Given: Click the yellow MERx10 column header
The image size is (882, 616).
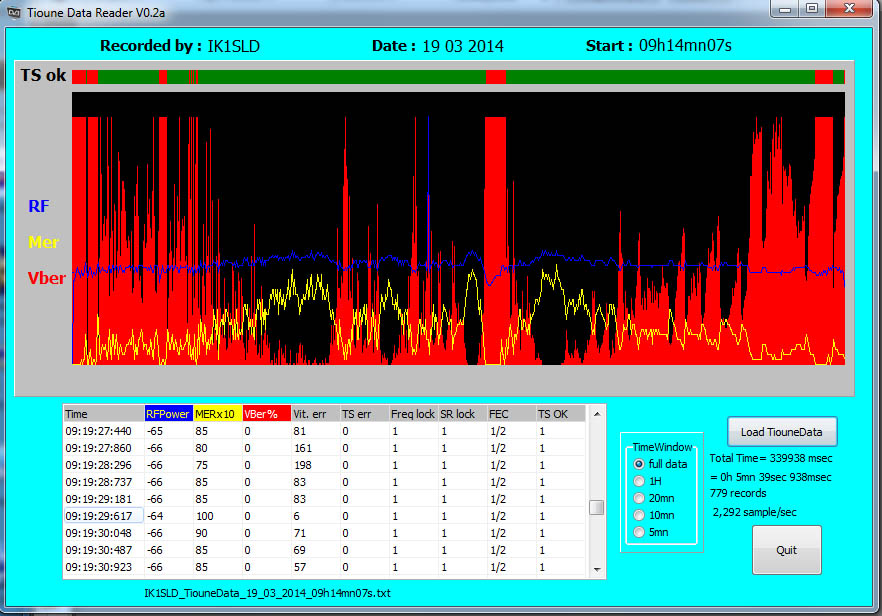Looking at the screenshot, I should point(217,413).
